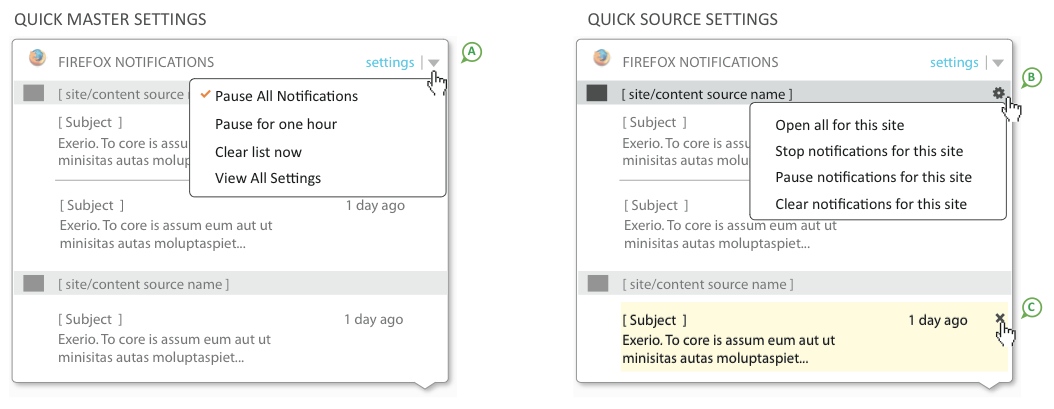
Task: Select Clear list now
Action: (258, 152)
